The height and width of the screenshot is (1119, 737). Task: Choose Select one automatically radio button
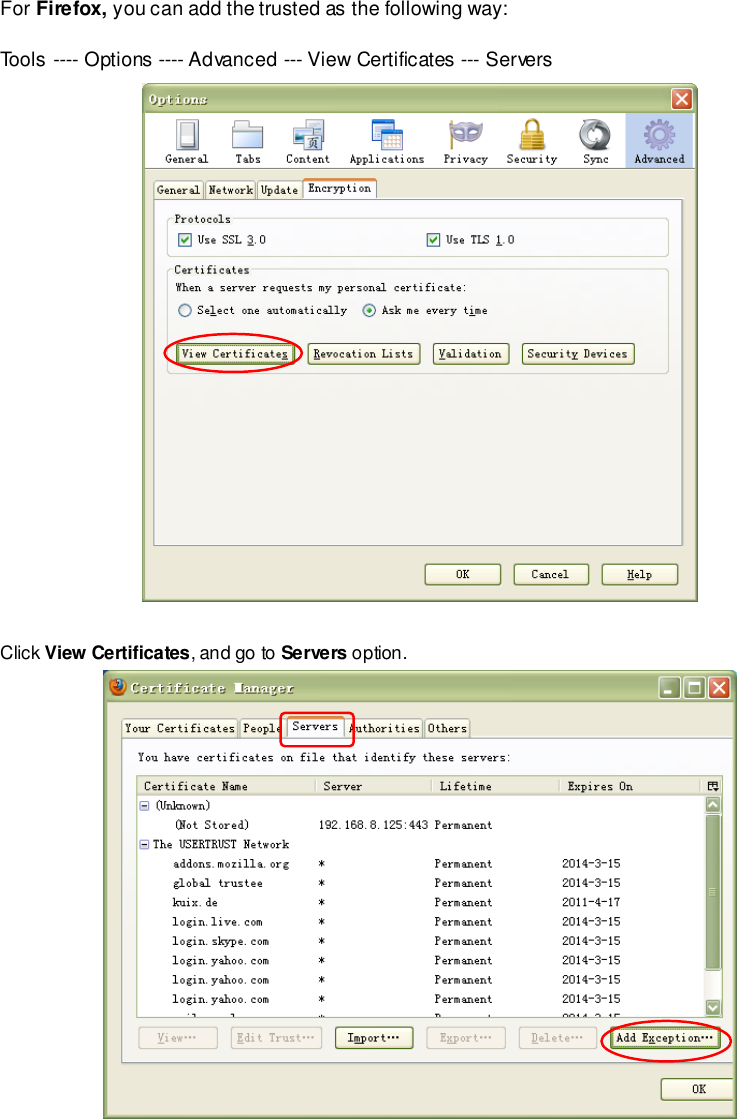point(185,310)
